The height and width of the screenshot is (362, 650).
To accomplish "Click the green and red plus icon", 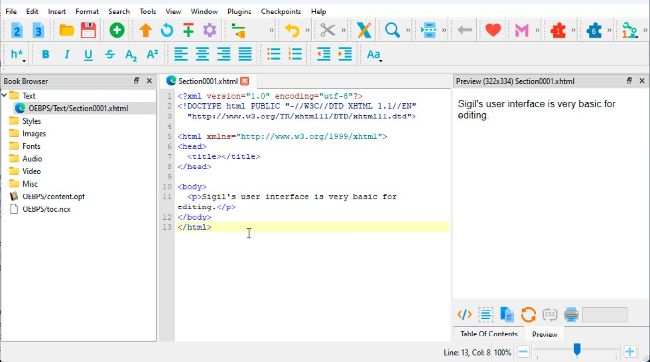I will pyautogui.click(x=188, y=30).
